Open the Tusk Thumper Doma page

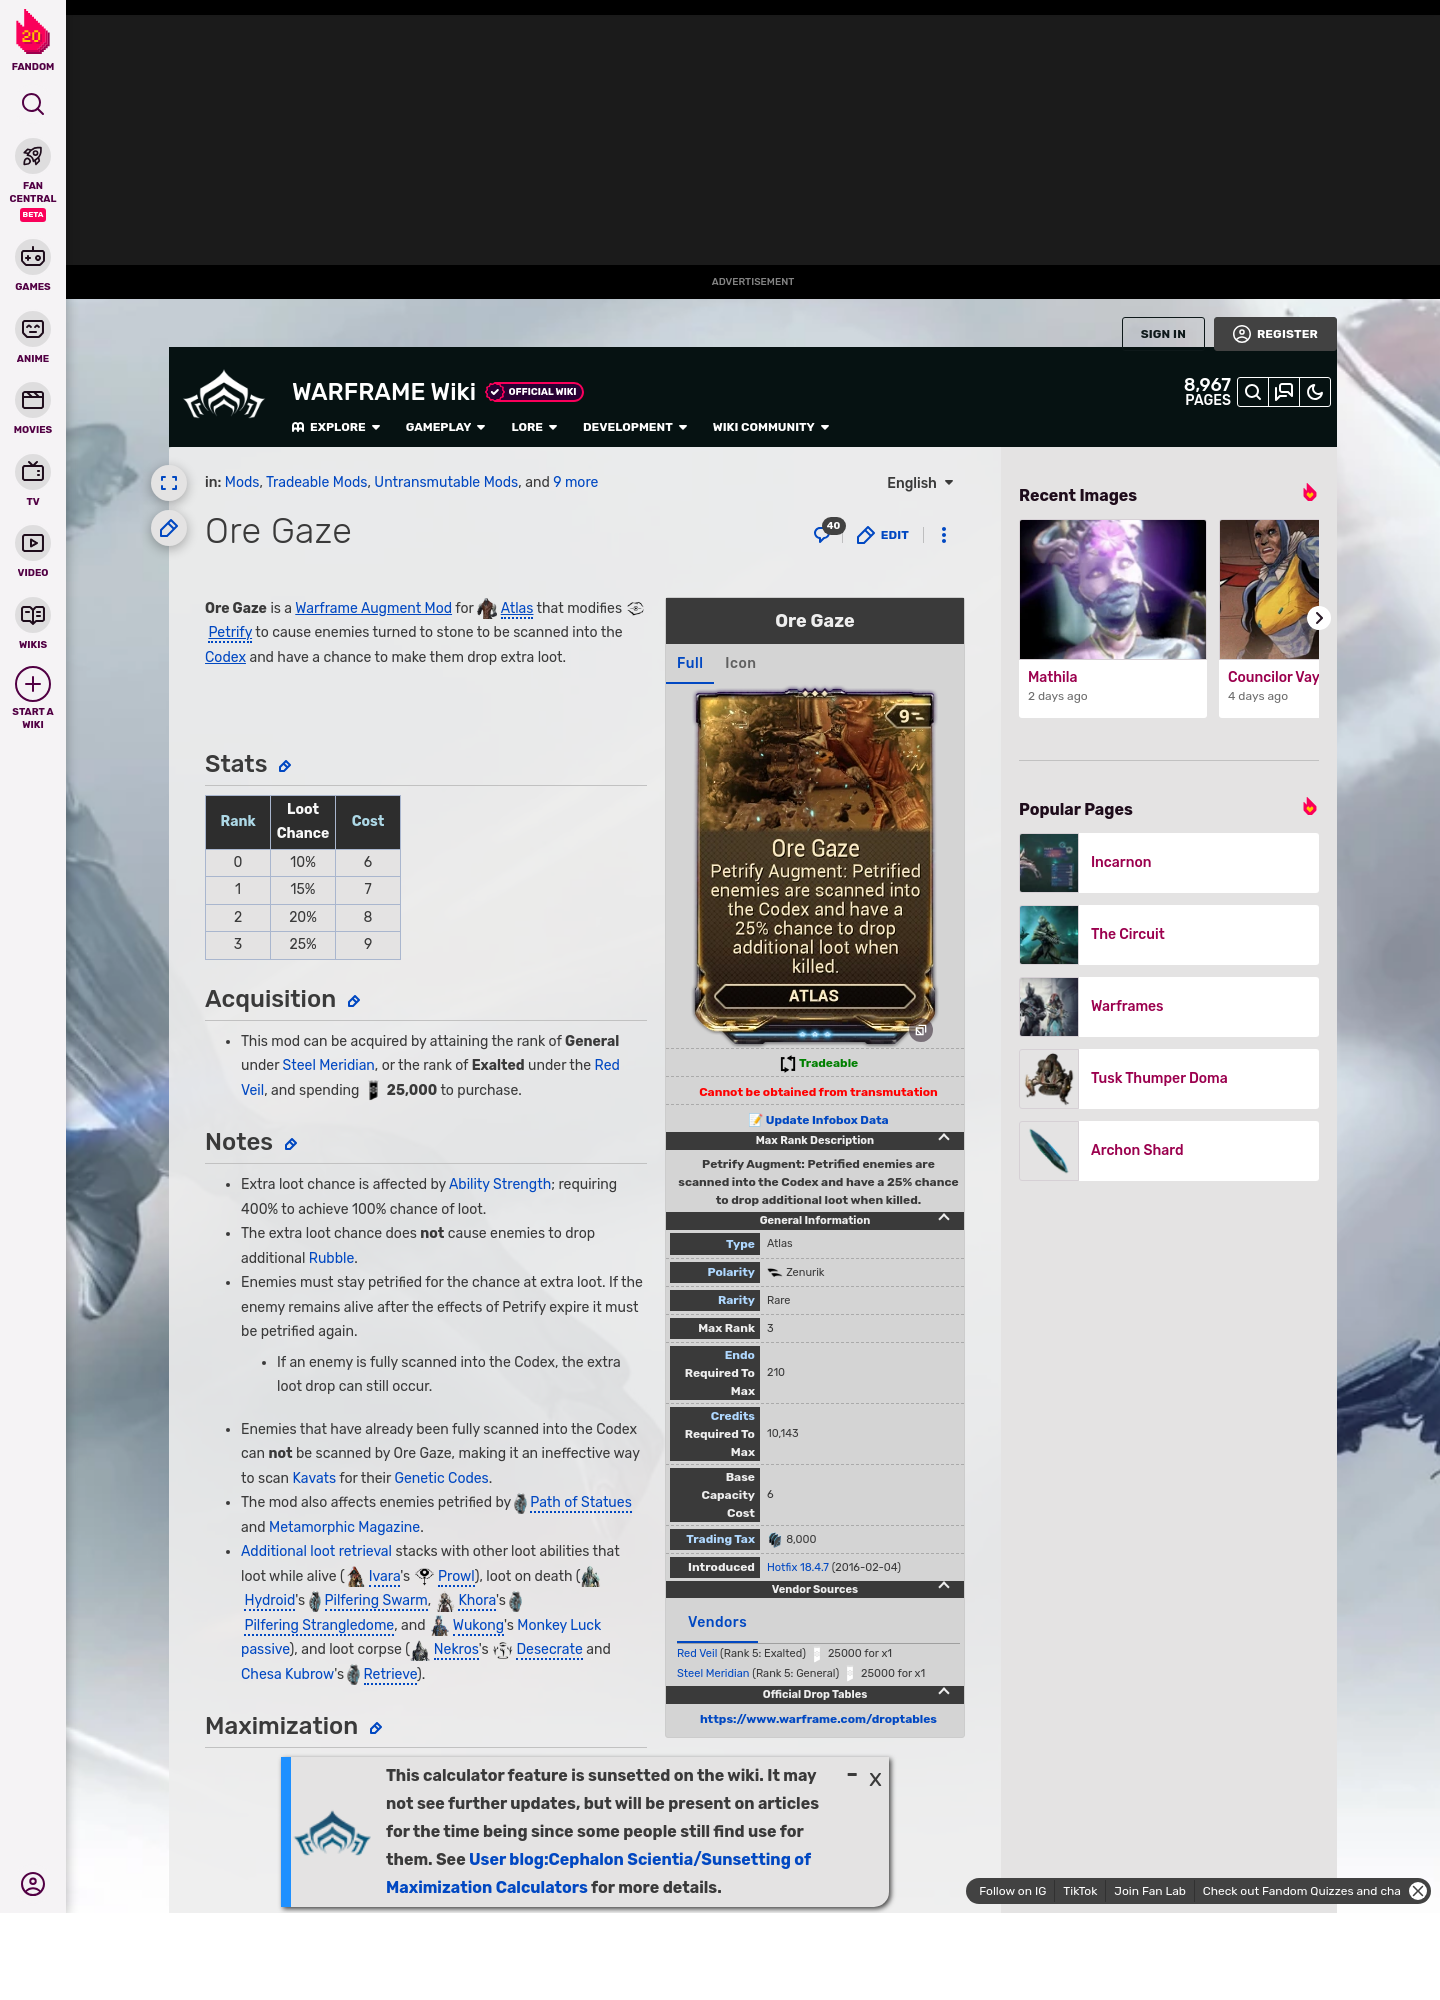[x=1169, y=1079]
